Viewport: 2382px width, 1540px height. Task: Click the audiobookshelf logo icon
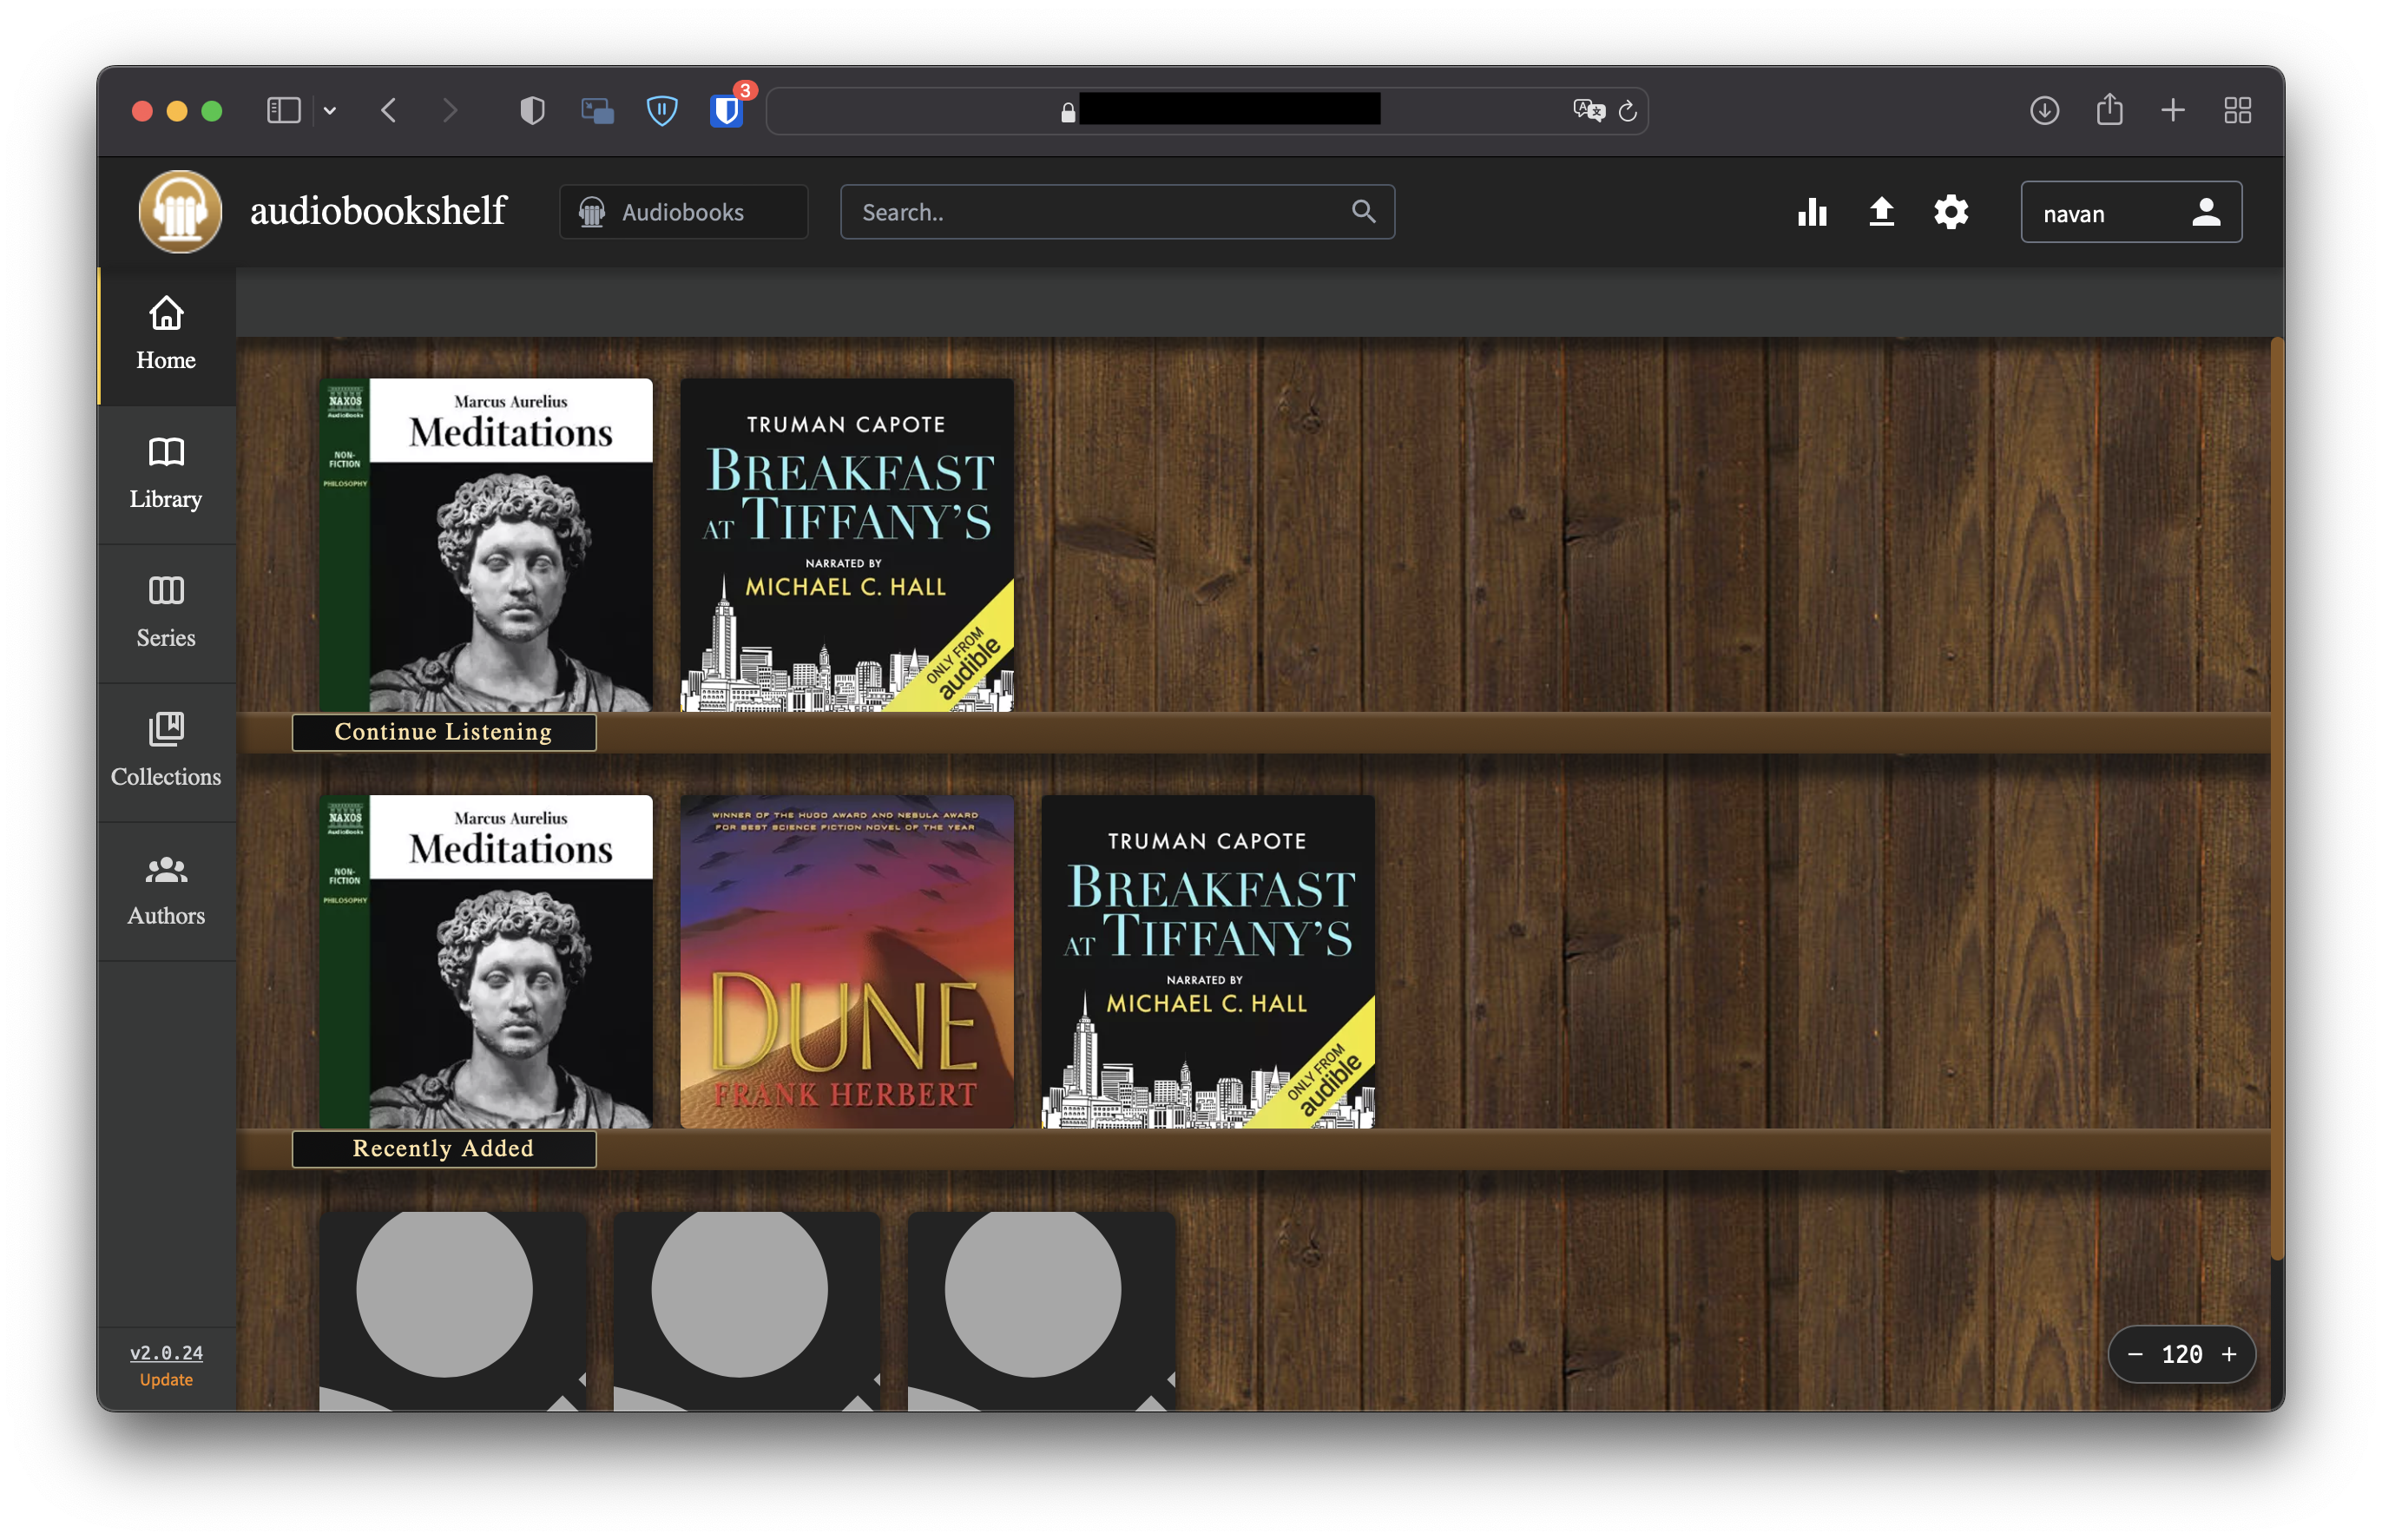coord(180,211)
